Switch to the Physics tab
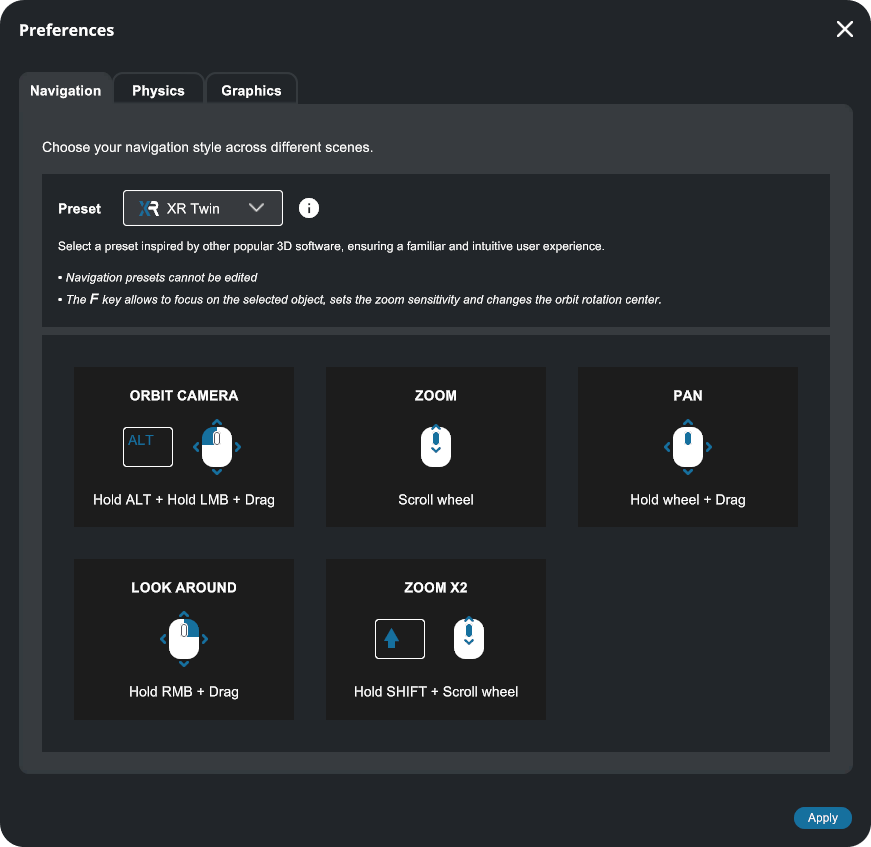 click(x=158, y=89)
